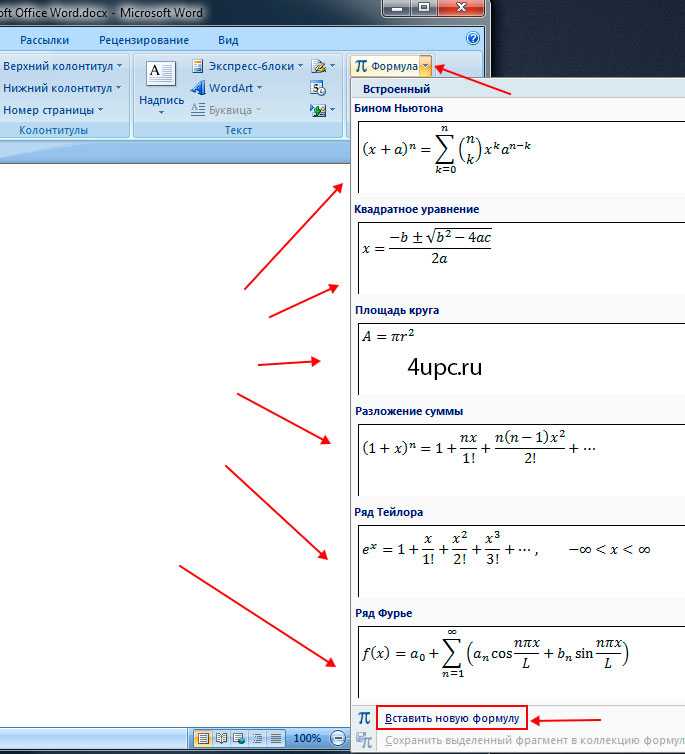The height and width of the screenshot is (754, 685).
Task: Select Print Layout view in status bar
Action: 203,738
